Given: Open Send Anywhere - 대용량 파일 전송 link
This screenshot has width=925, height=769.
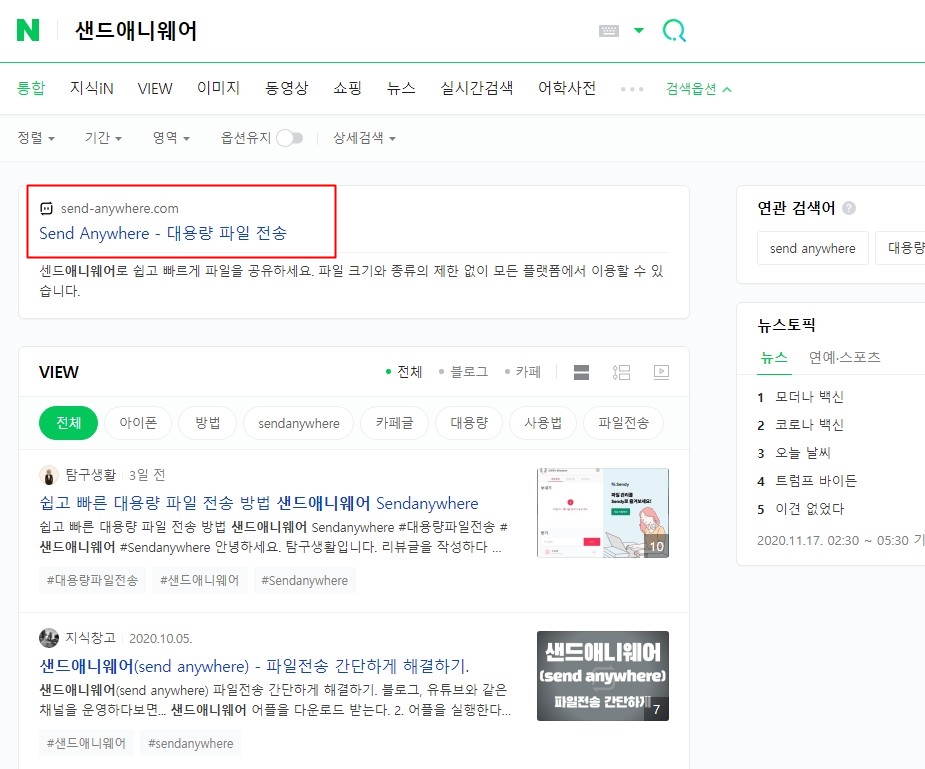Looking at the screenshot, I should (163, 234).
